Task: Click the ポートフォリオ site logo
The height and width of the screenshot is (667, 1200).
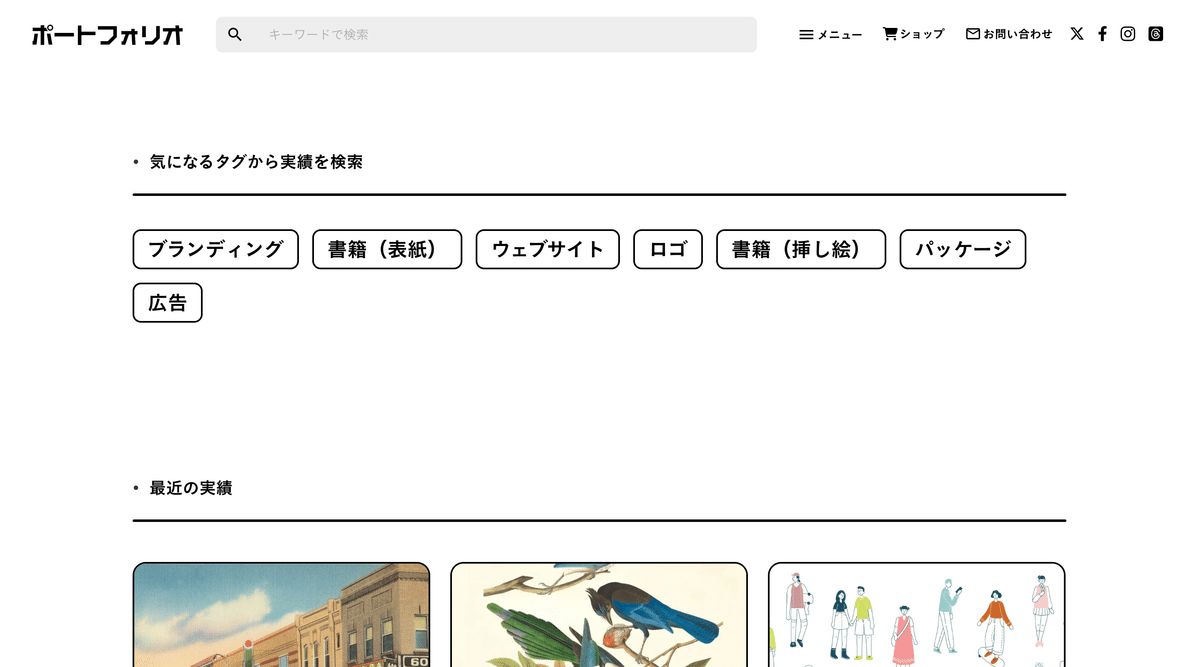Action: coord(107,35)
